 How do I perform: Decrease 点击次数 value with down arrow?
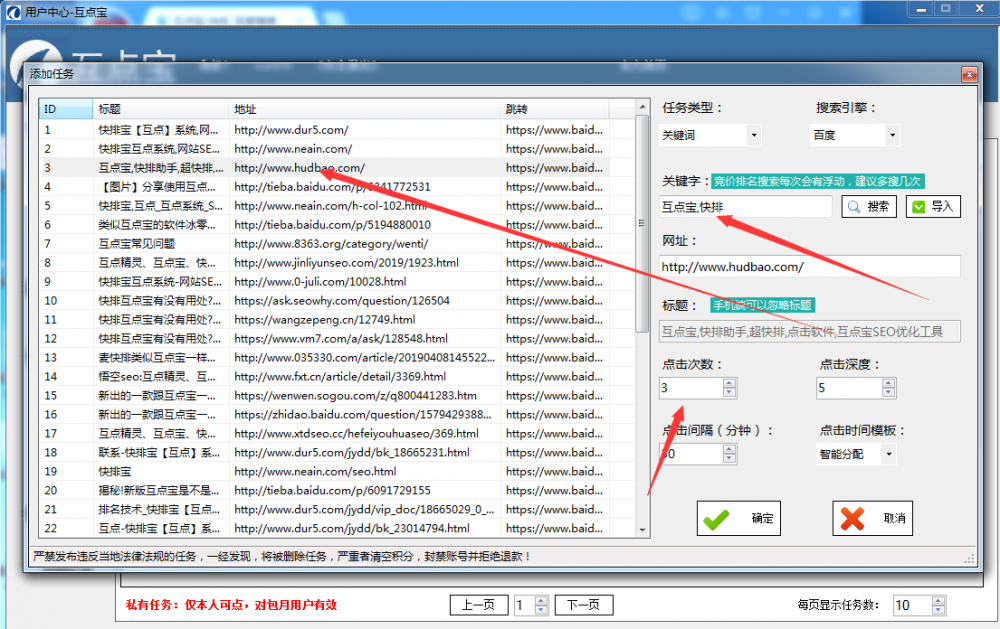pyautogui.click(x=730, y=392)
